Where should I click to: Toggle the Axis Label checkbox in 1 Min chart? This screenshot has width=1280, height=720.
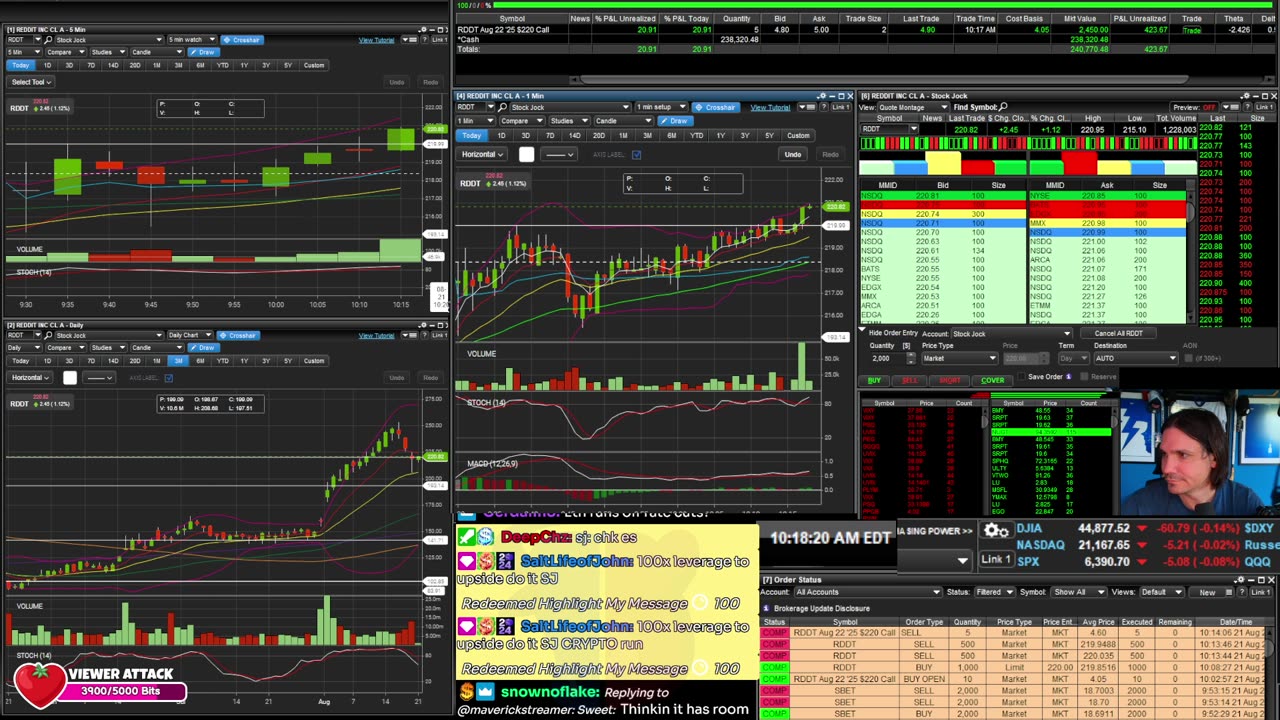636,154
